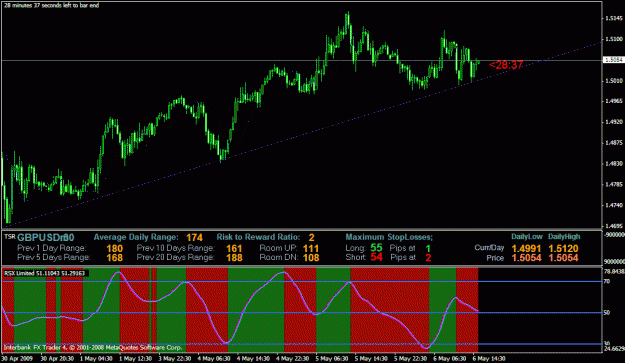Click the 1.5145 price axis label
The height and width of the screenshot is (363, 625).
point(614,18)
